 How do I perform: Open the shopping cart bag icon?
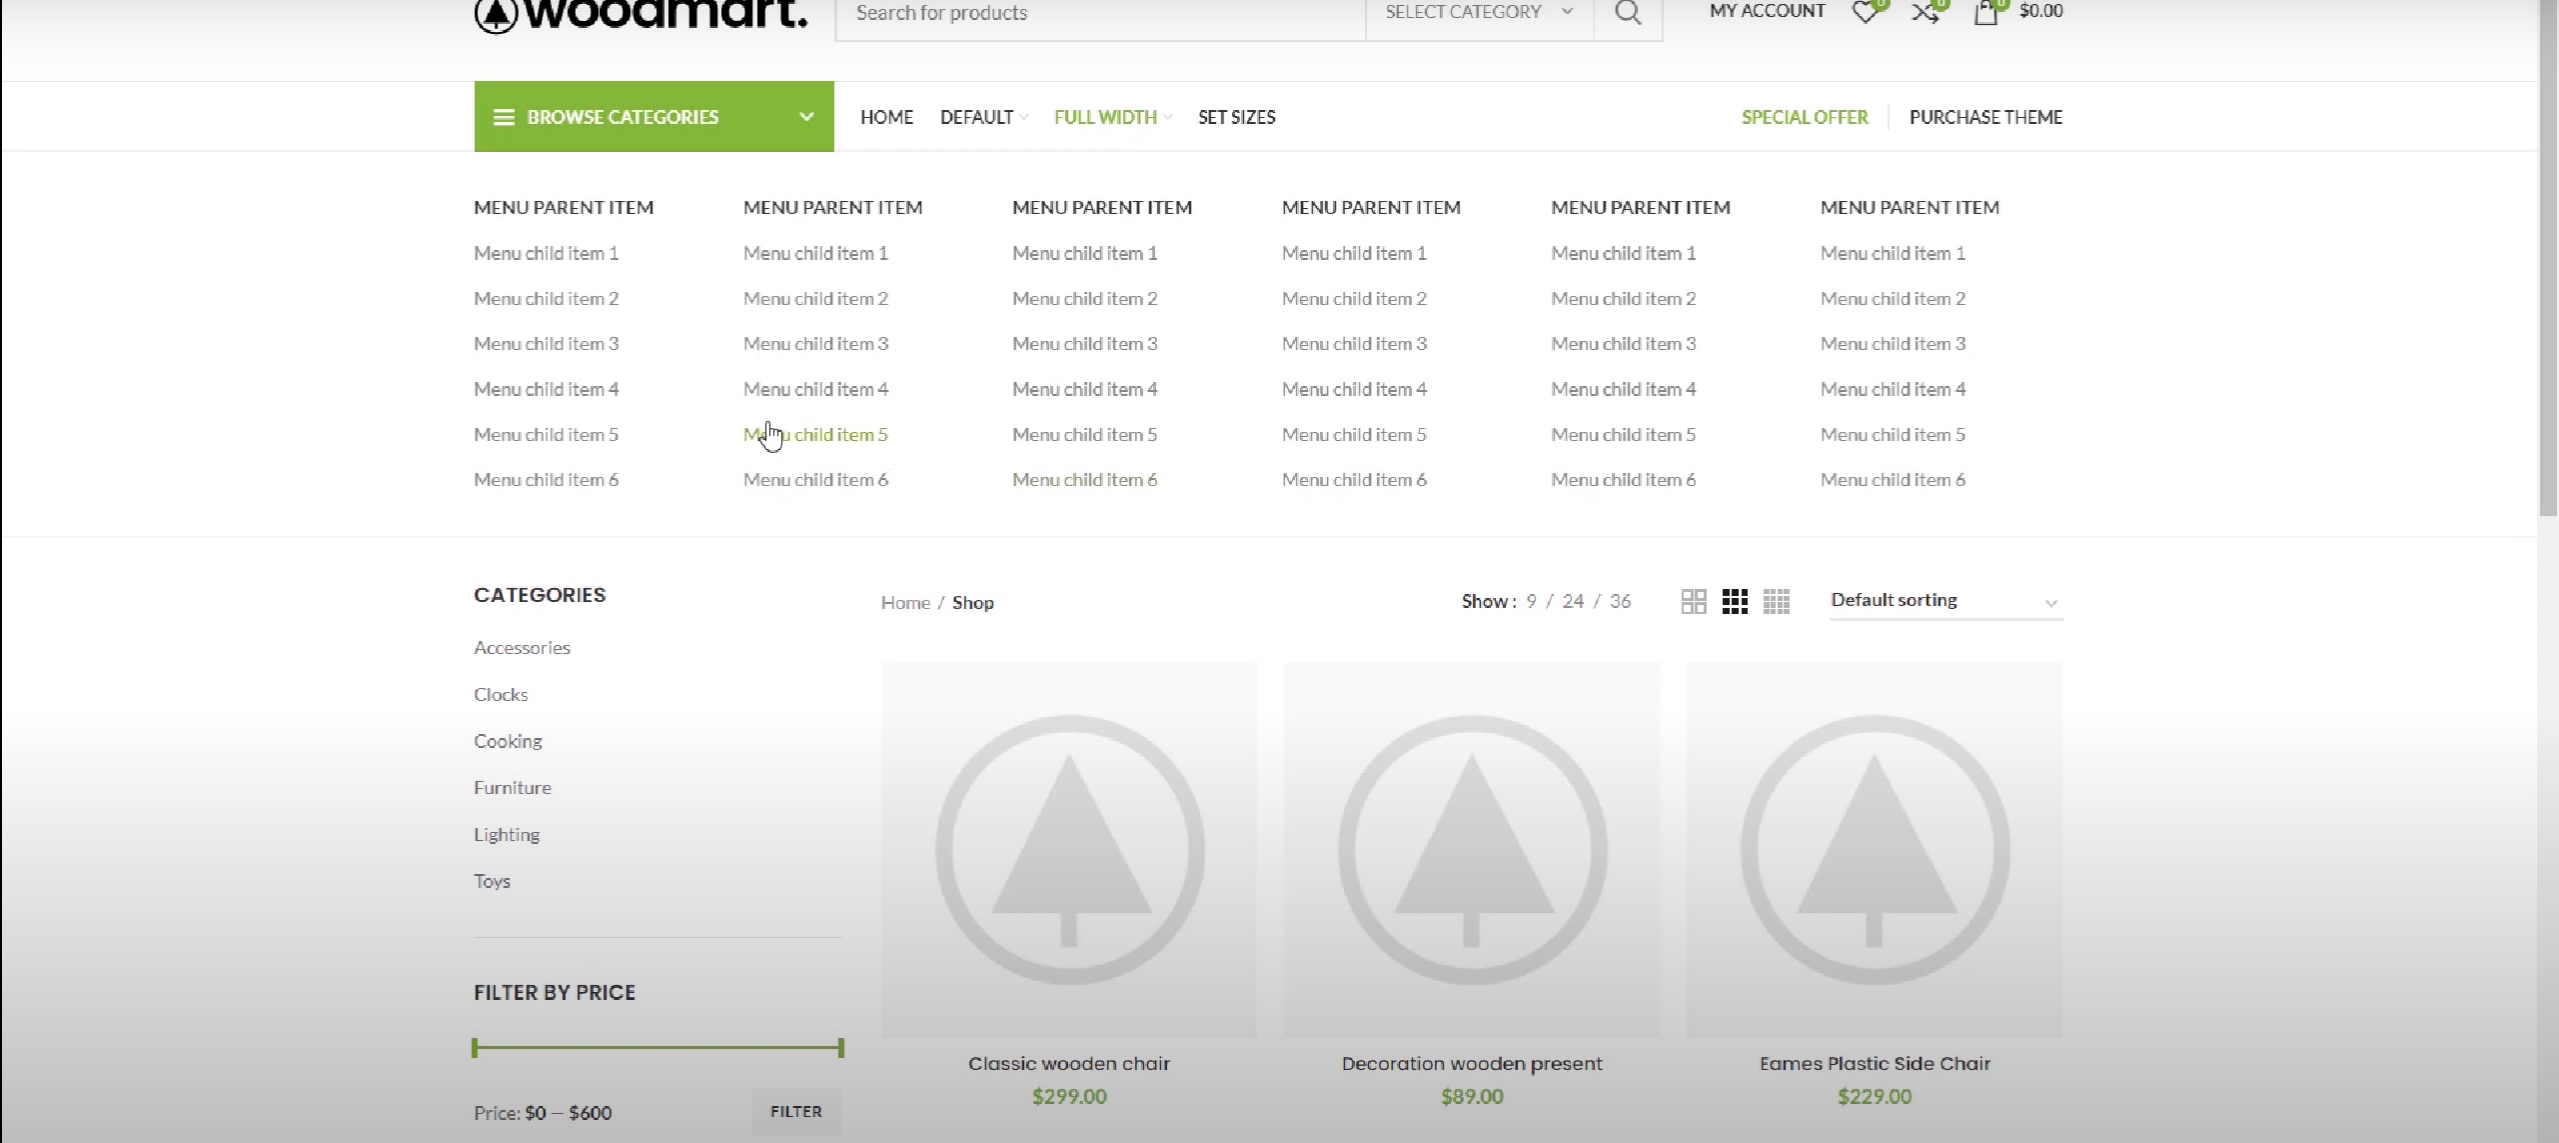[x=1986, y=13]
